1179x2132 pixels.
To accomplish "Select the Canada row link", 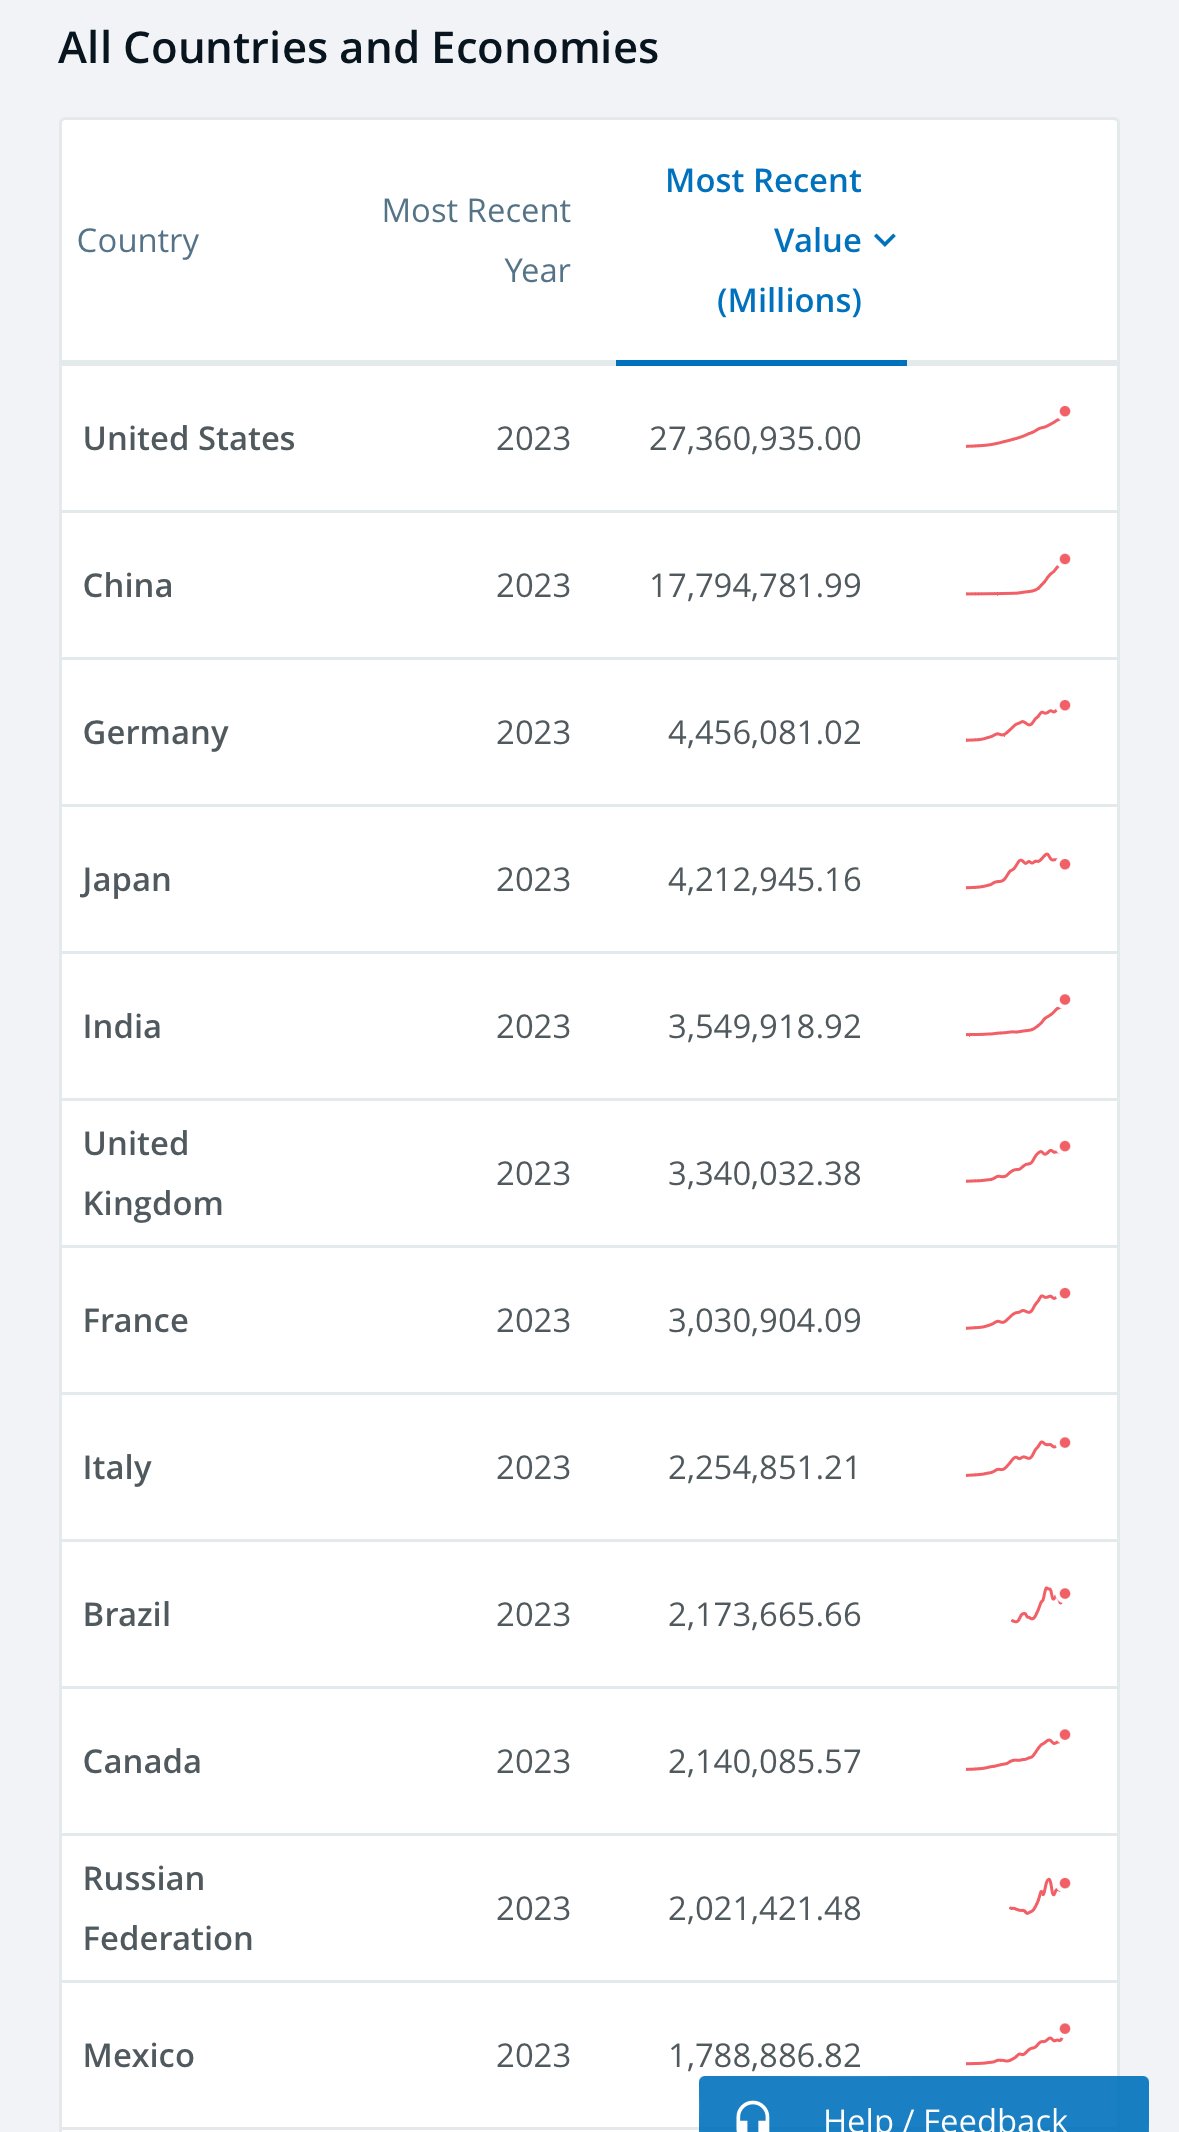I will click(142, 1762).
